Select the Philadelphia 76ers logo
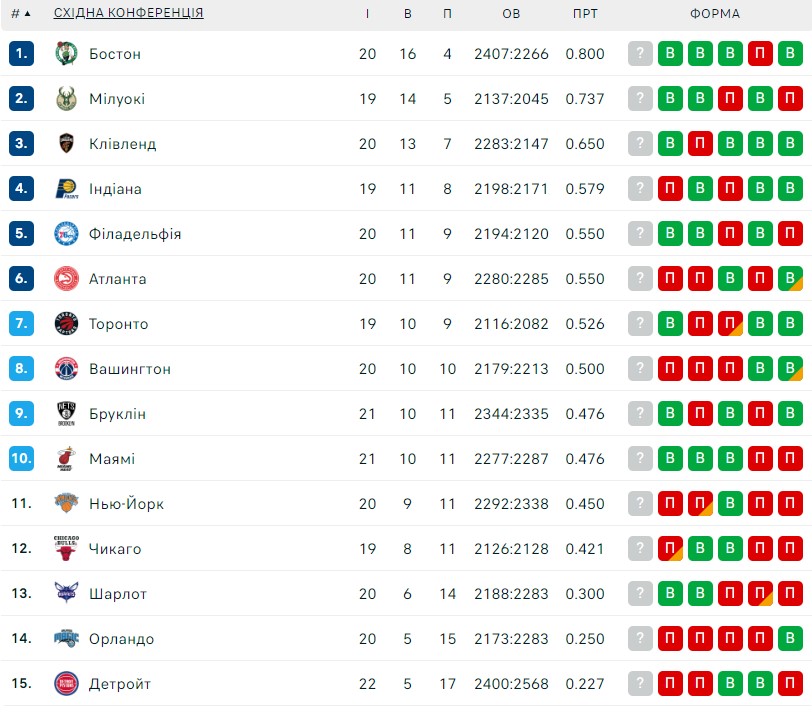This screenshot has height=716, width=812. [66, 233]
